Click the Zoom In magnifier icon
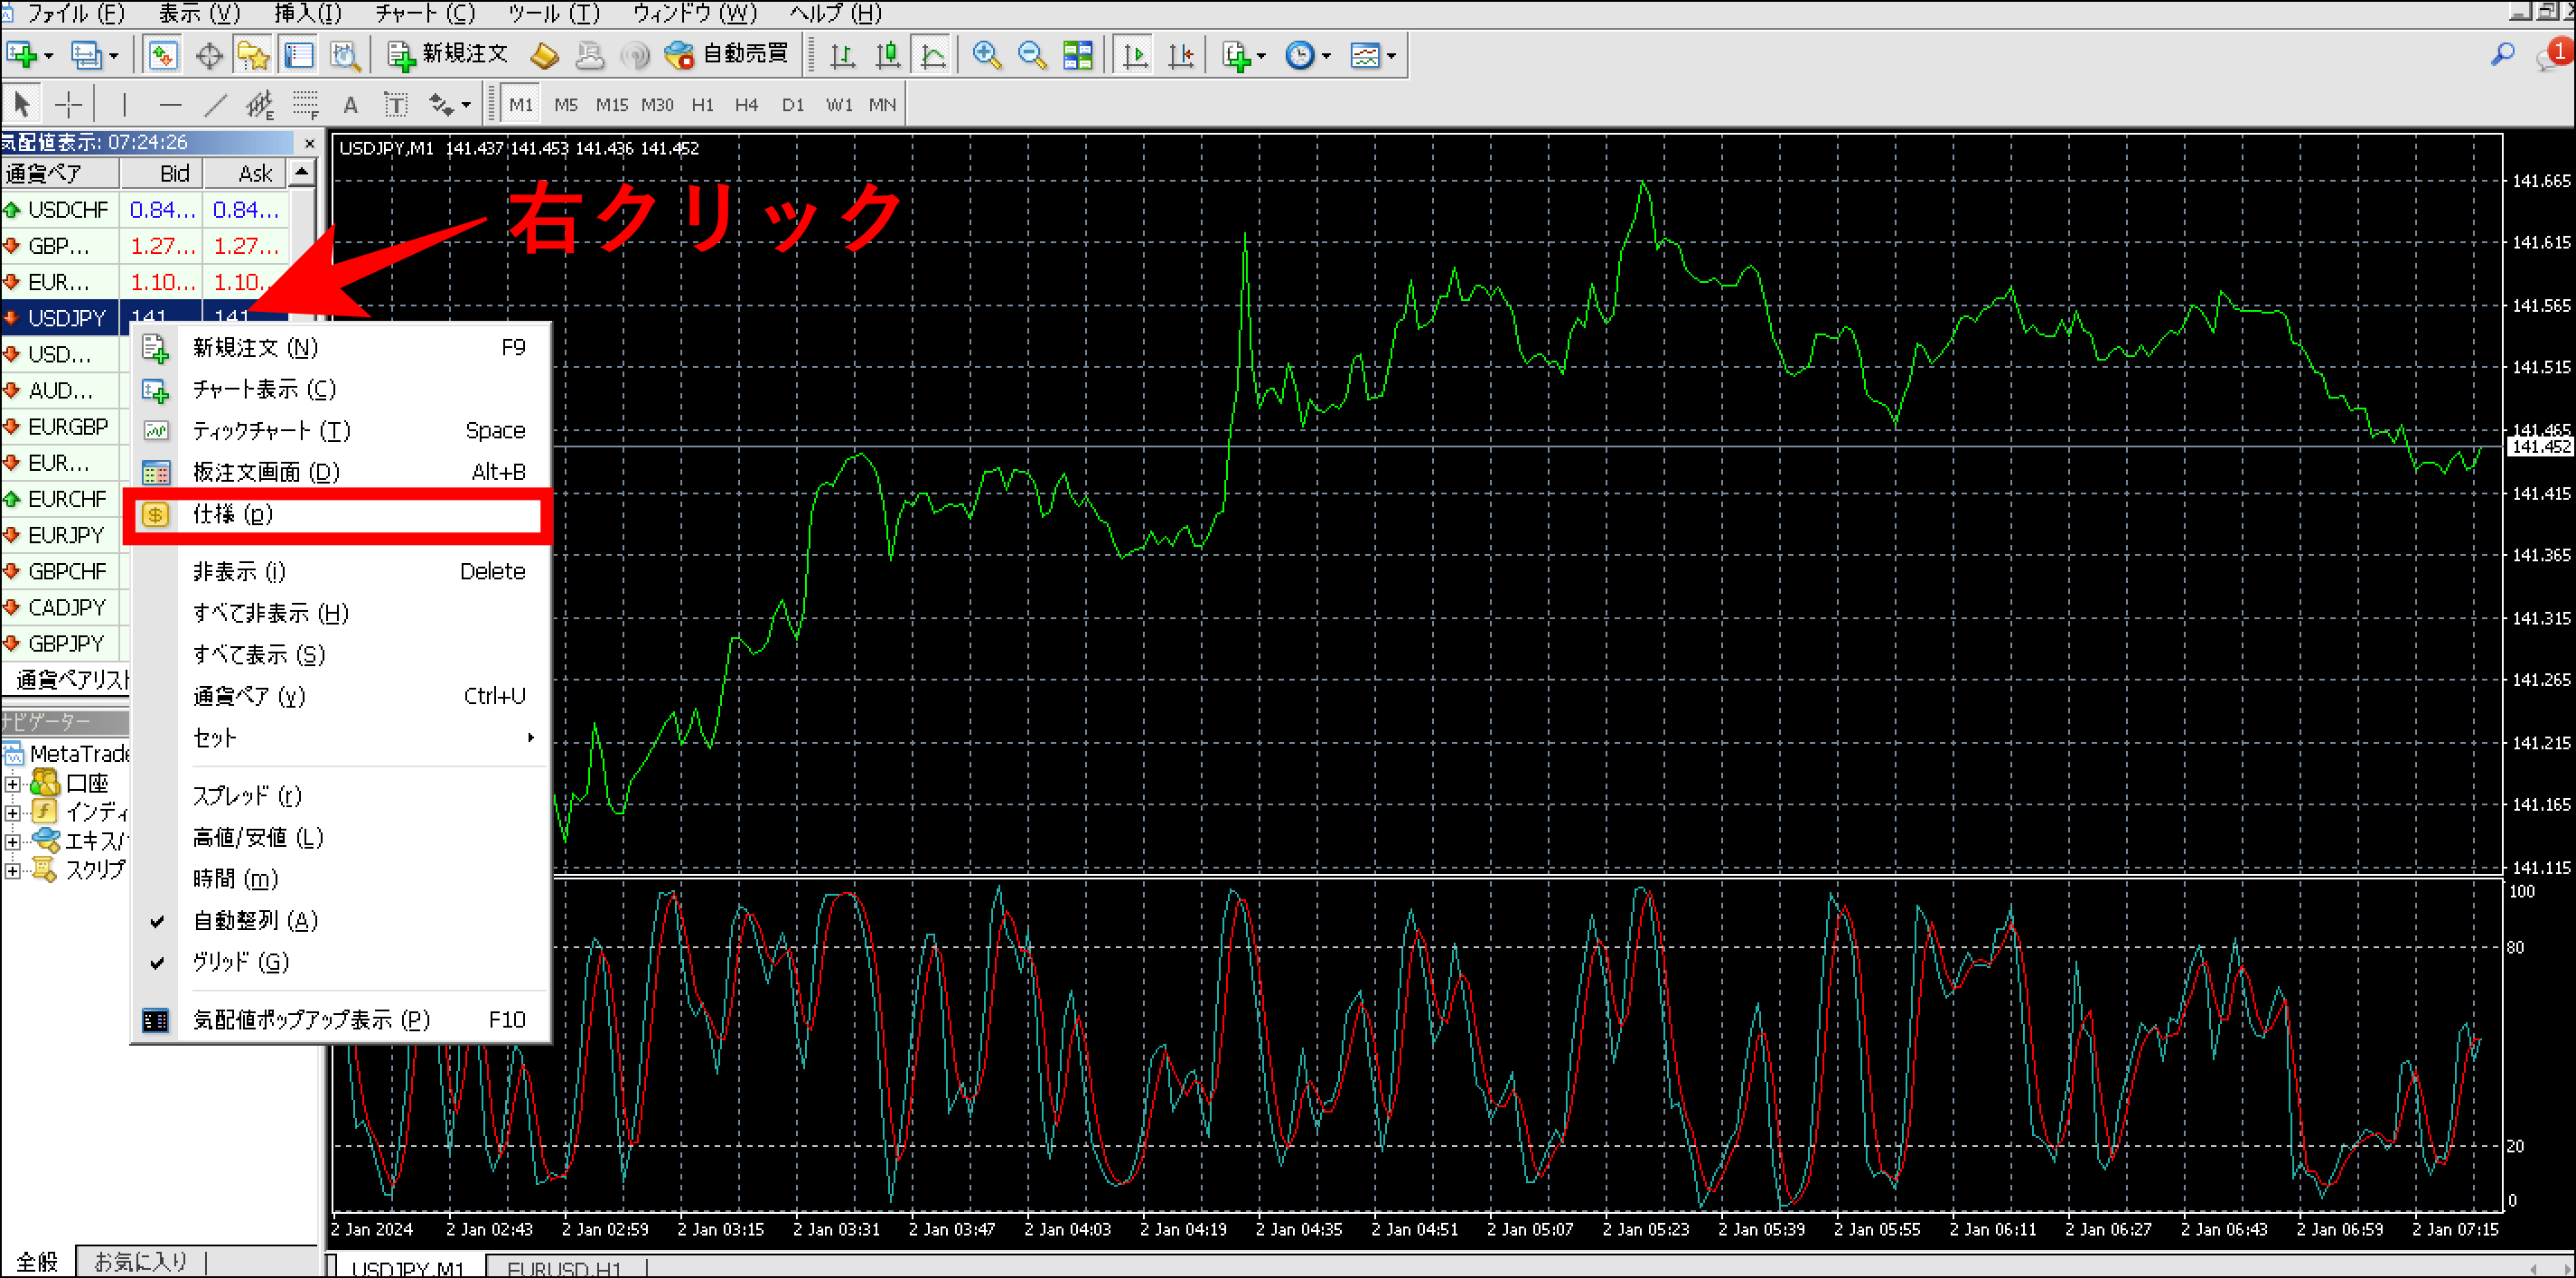The image size is (2576, 1278). (x=986, y=55)
